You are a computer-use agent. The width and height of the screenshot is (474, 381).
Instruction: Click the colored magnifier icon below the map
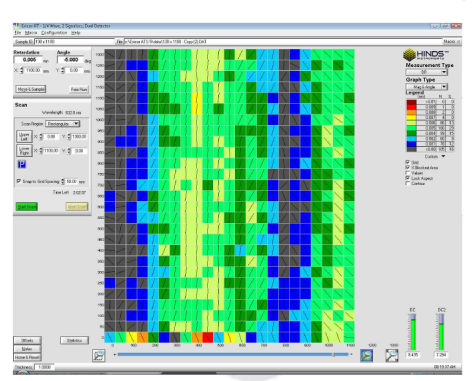coord(366,355)
